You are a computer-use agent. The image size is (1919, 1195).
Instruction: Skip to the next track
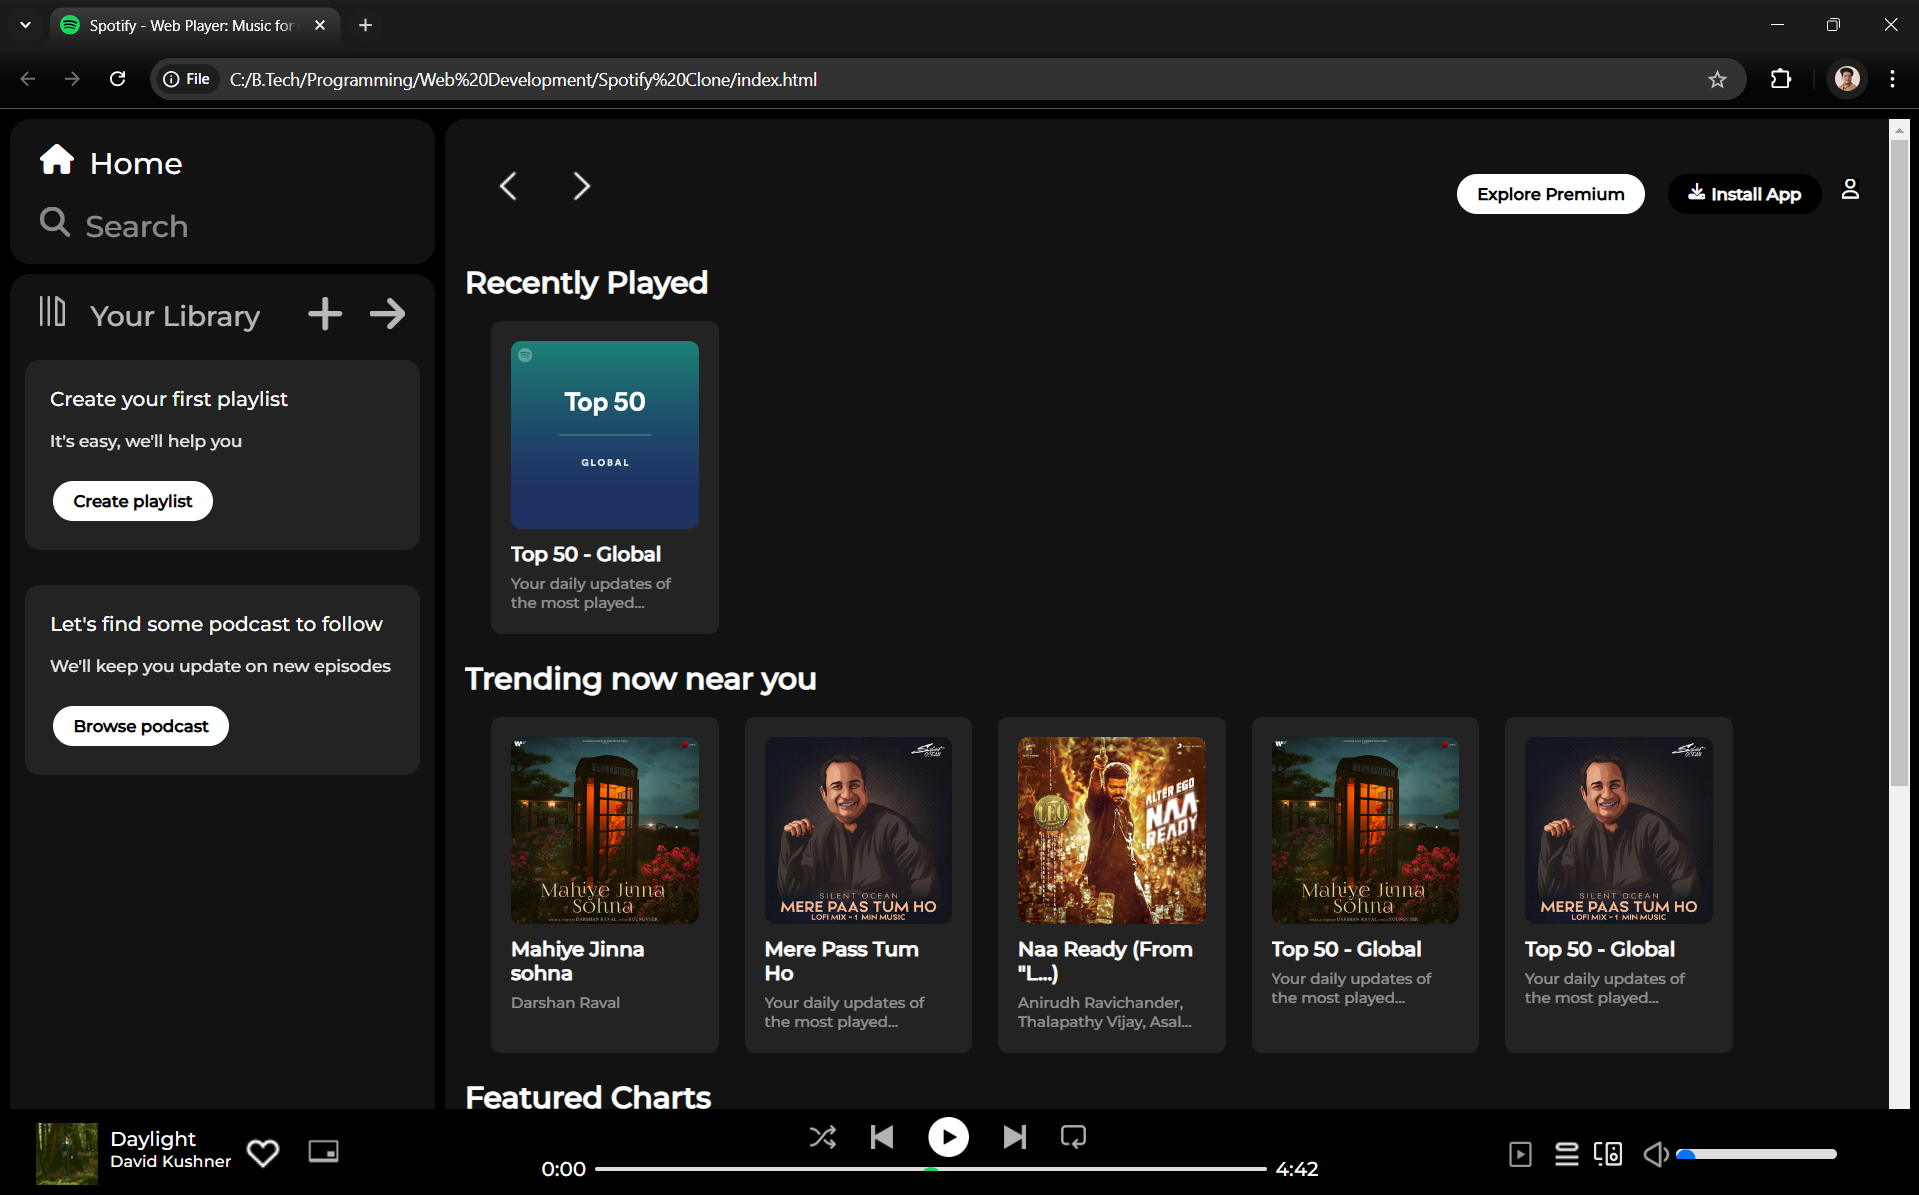point(1014,1137)
